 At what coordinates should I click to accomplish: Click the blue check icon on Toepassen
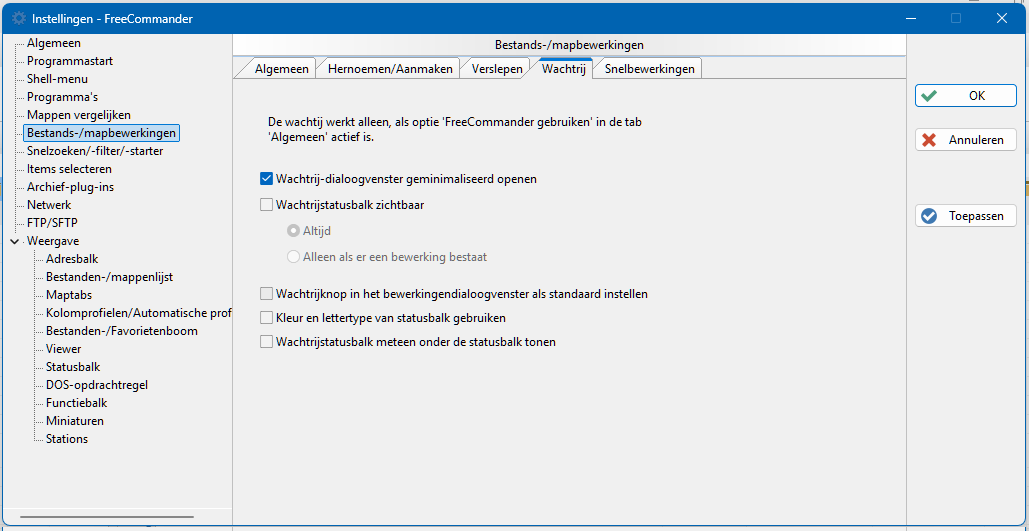click(x=929, y=216)
